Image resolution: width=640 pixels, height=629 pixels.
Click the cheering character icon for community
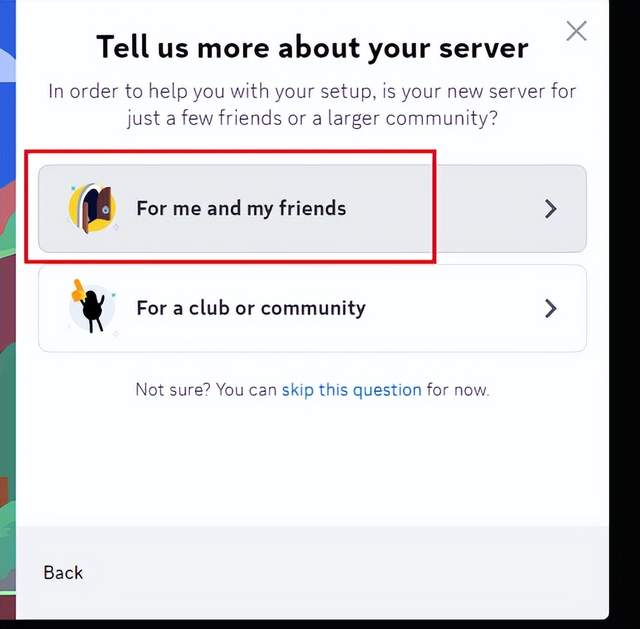click(x=92, y=307)
